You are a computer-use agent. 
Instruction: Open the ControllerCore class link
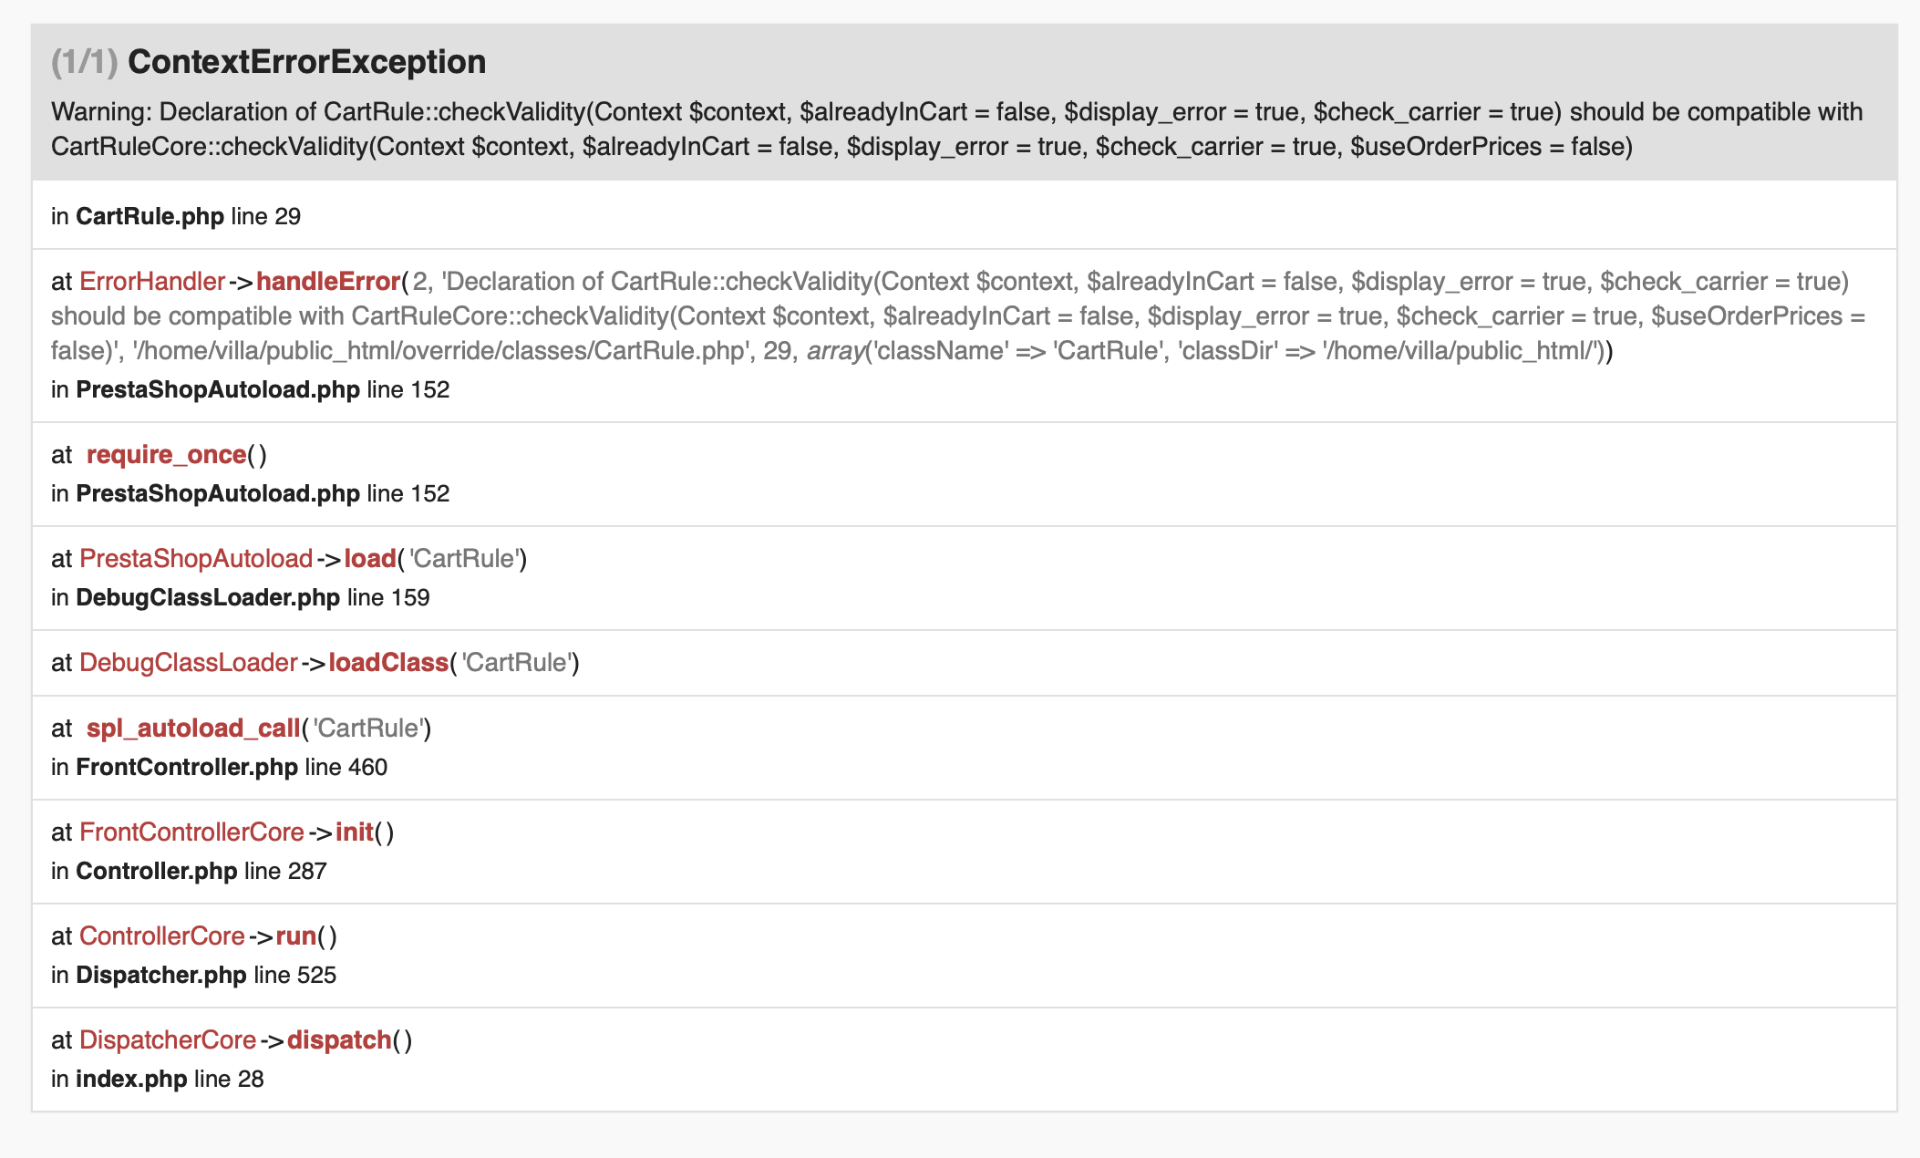pyautogui.click(x=162, y=936)
